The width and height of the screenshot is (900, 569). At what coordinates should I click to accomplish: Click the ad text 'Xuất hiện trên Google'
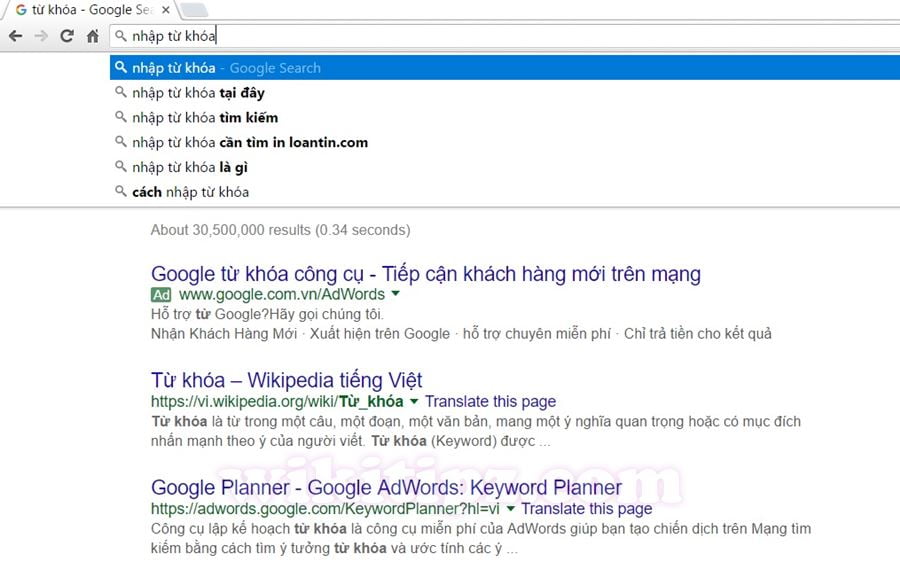(380, 334)
